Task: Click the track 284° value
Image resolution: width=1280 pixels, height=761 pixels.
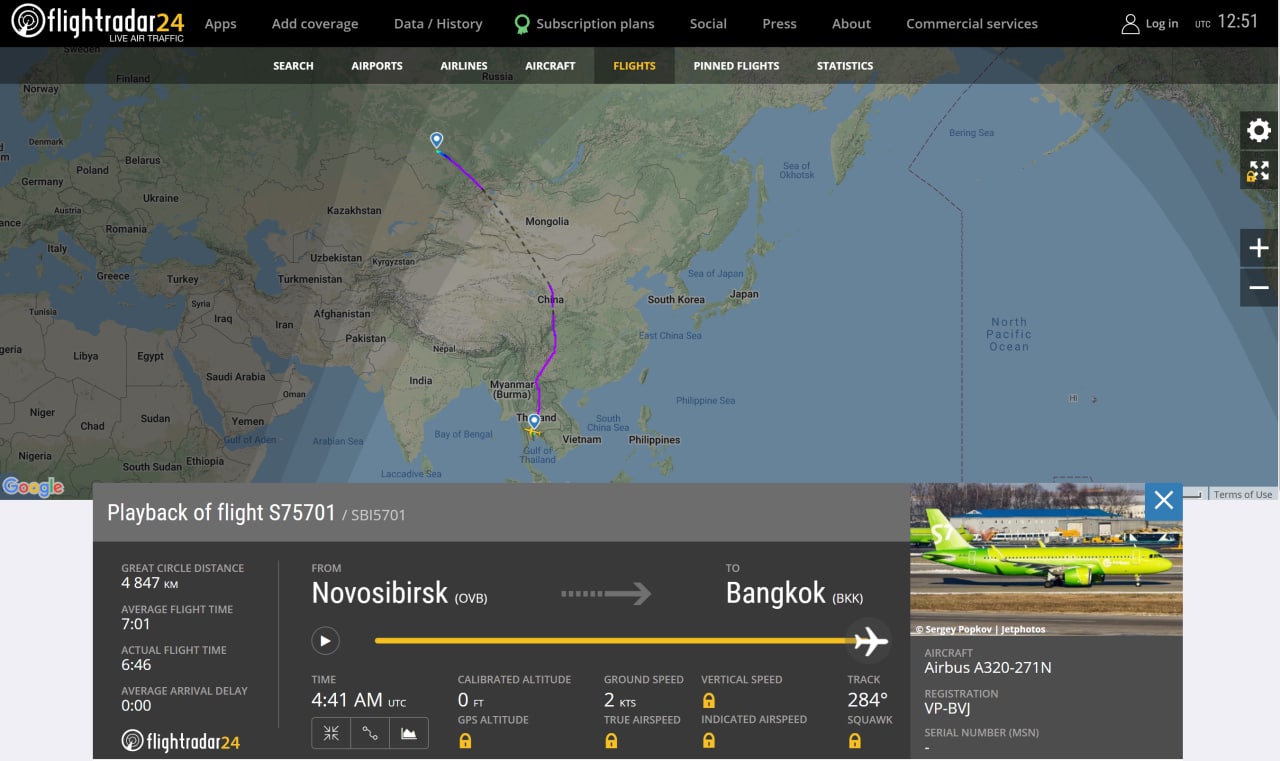Action: [x=867, y=700]
